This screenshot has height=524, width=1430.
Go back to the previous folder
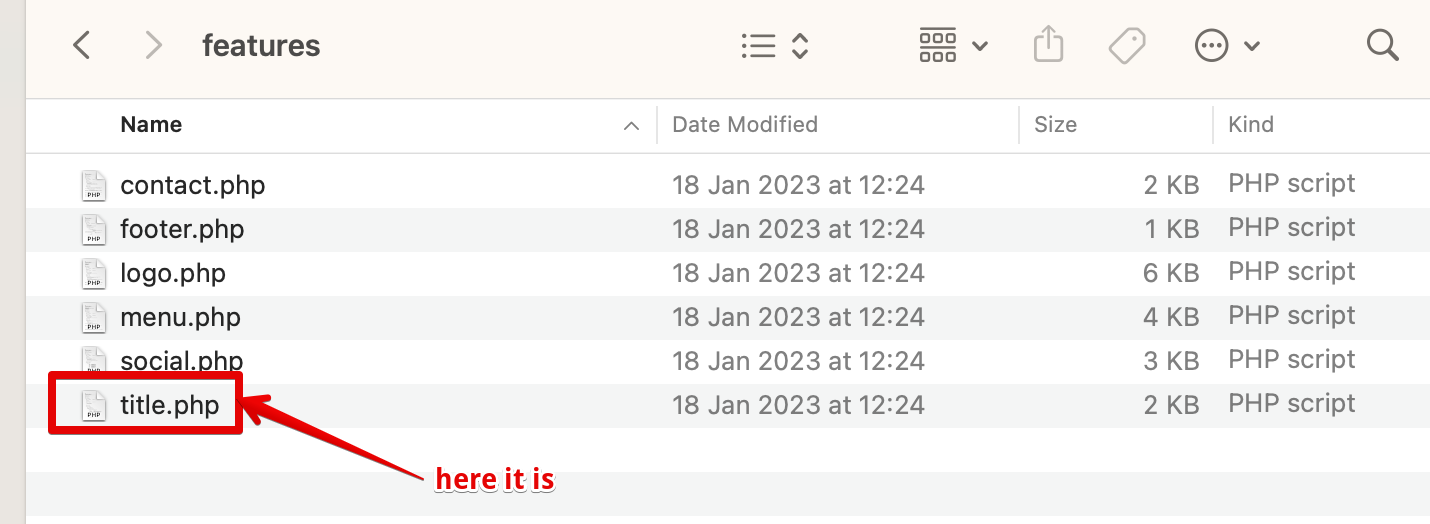[x=82, y=45]
